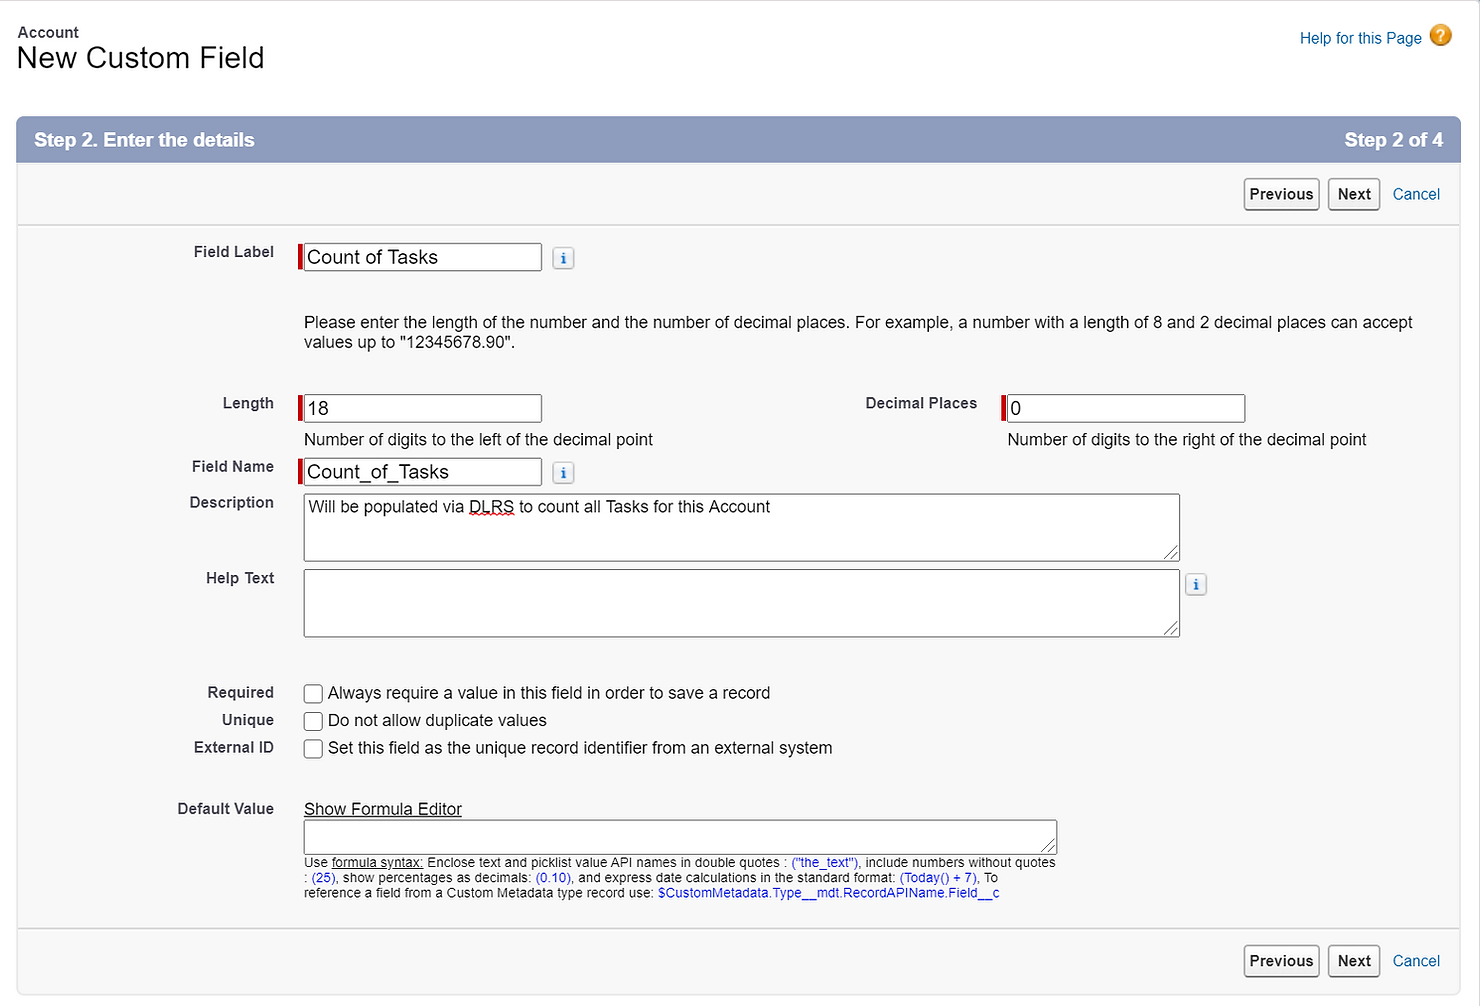Grab the Help Text box resize handle

pos(1171,629)
